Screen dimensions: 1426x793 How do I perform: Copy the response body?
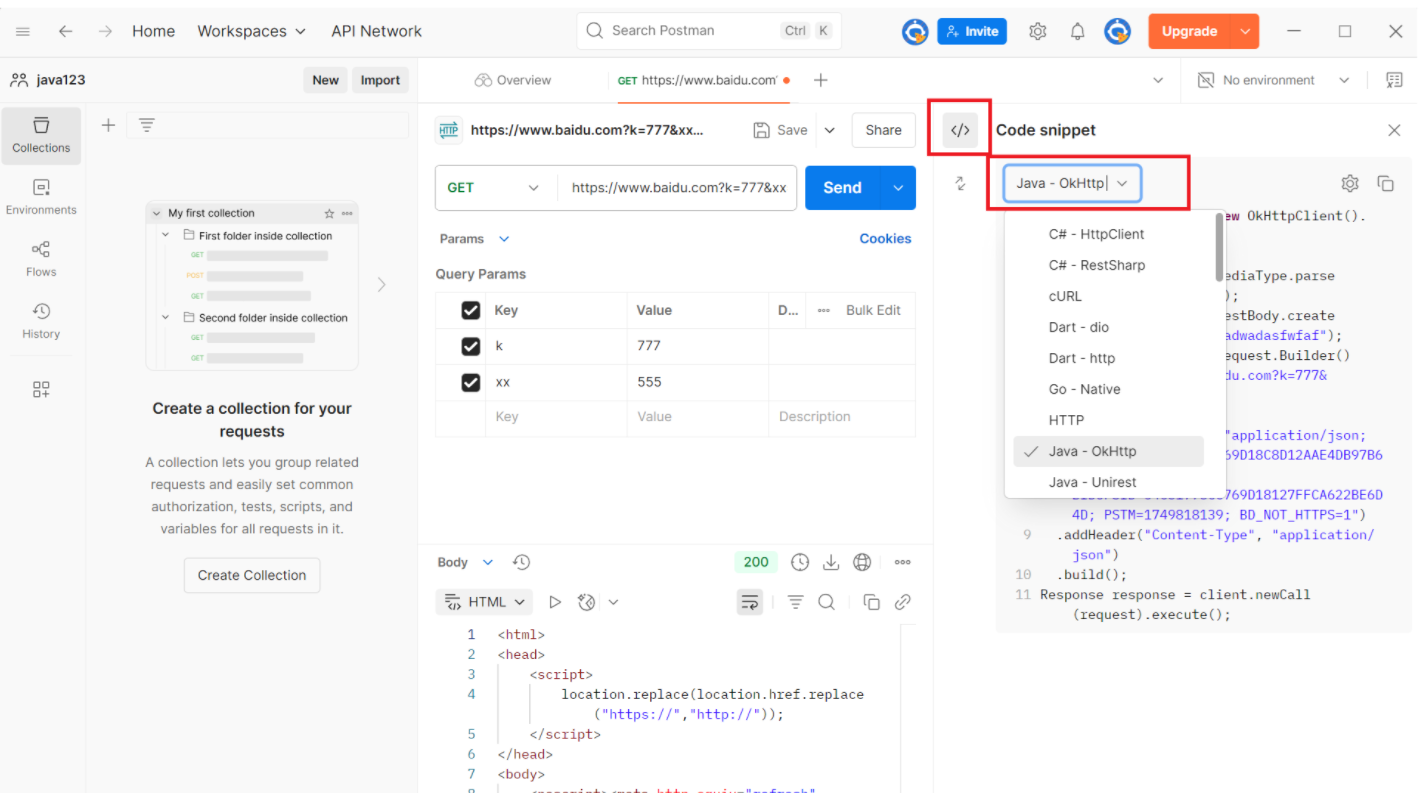click(x=871, y=602)
